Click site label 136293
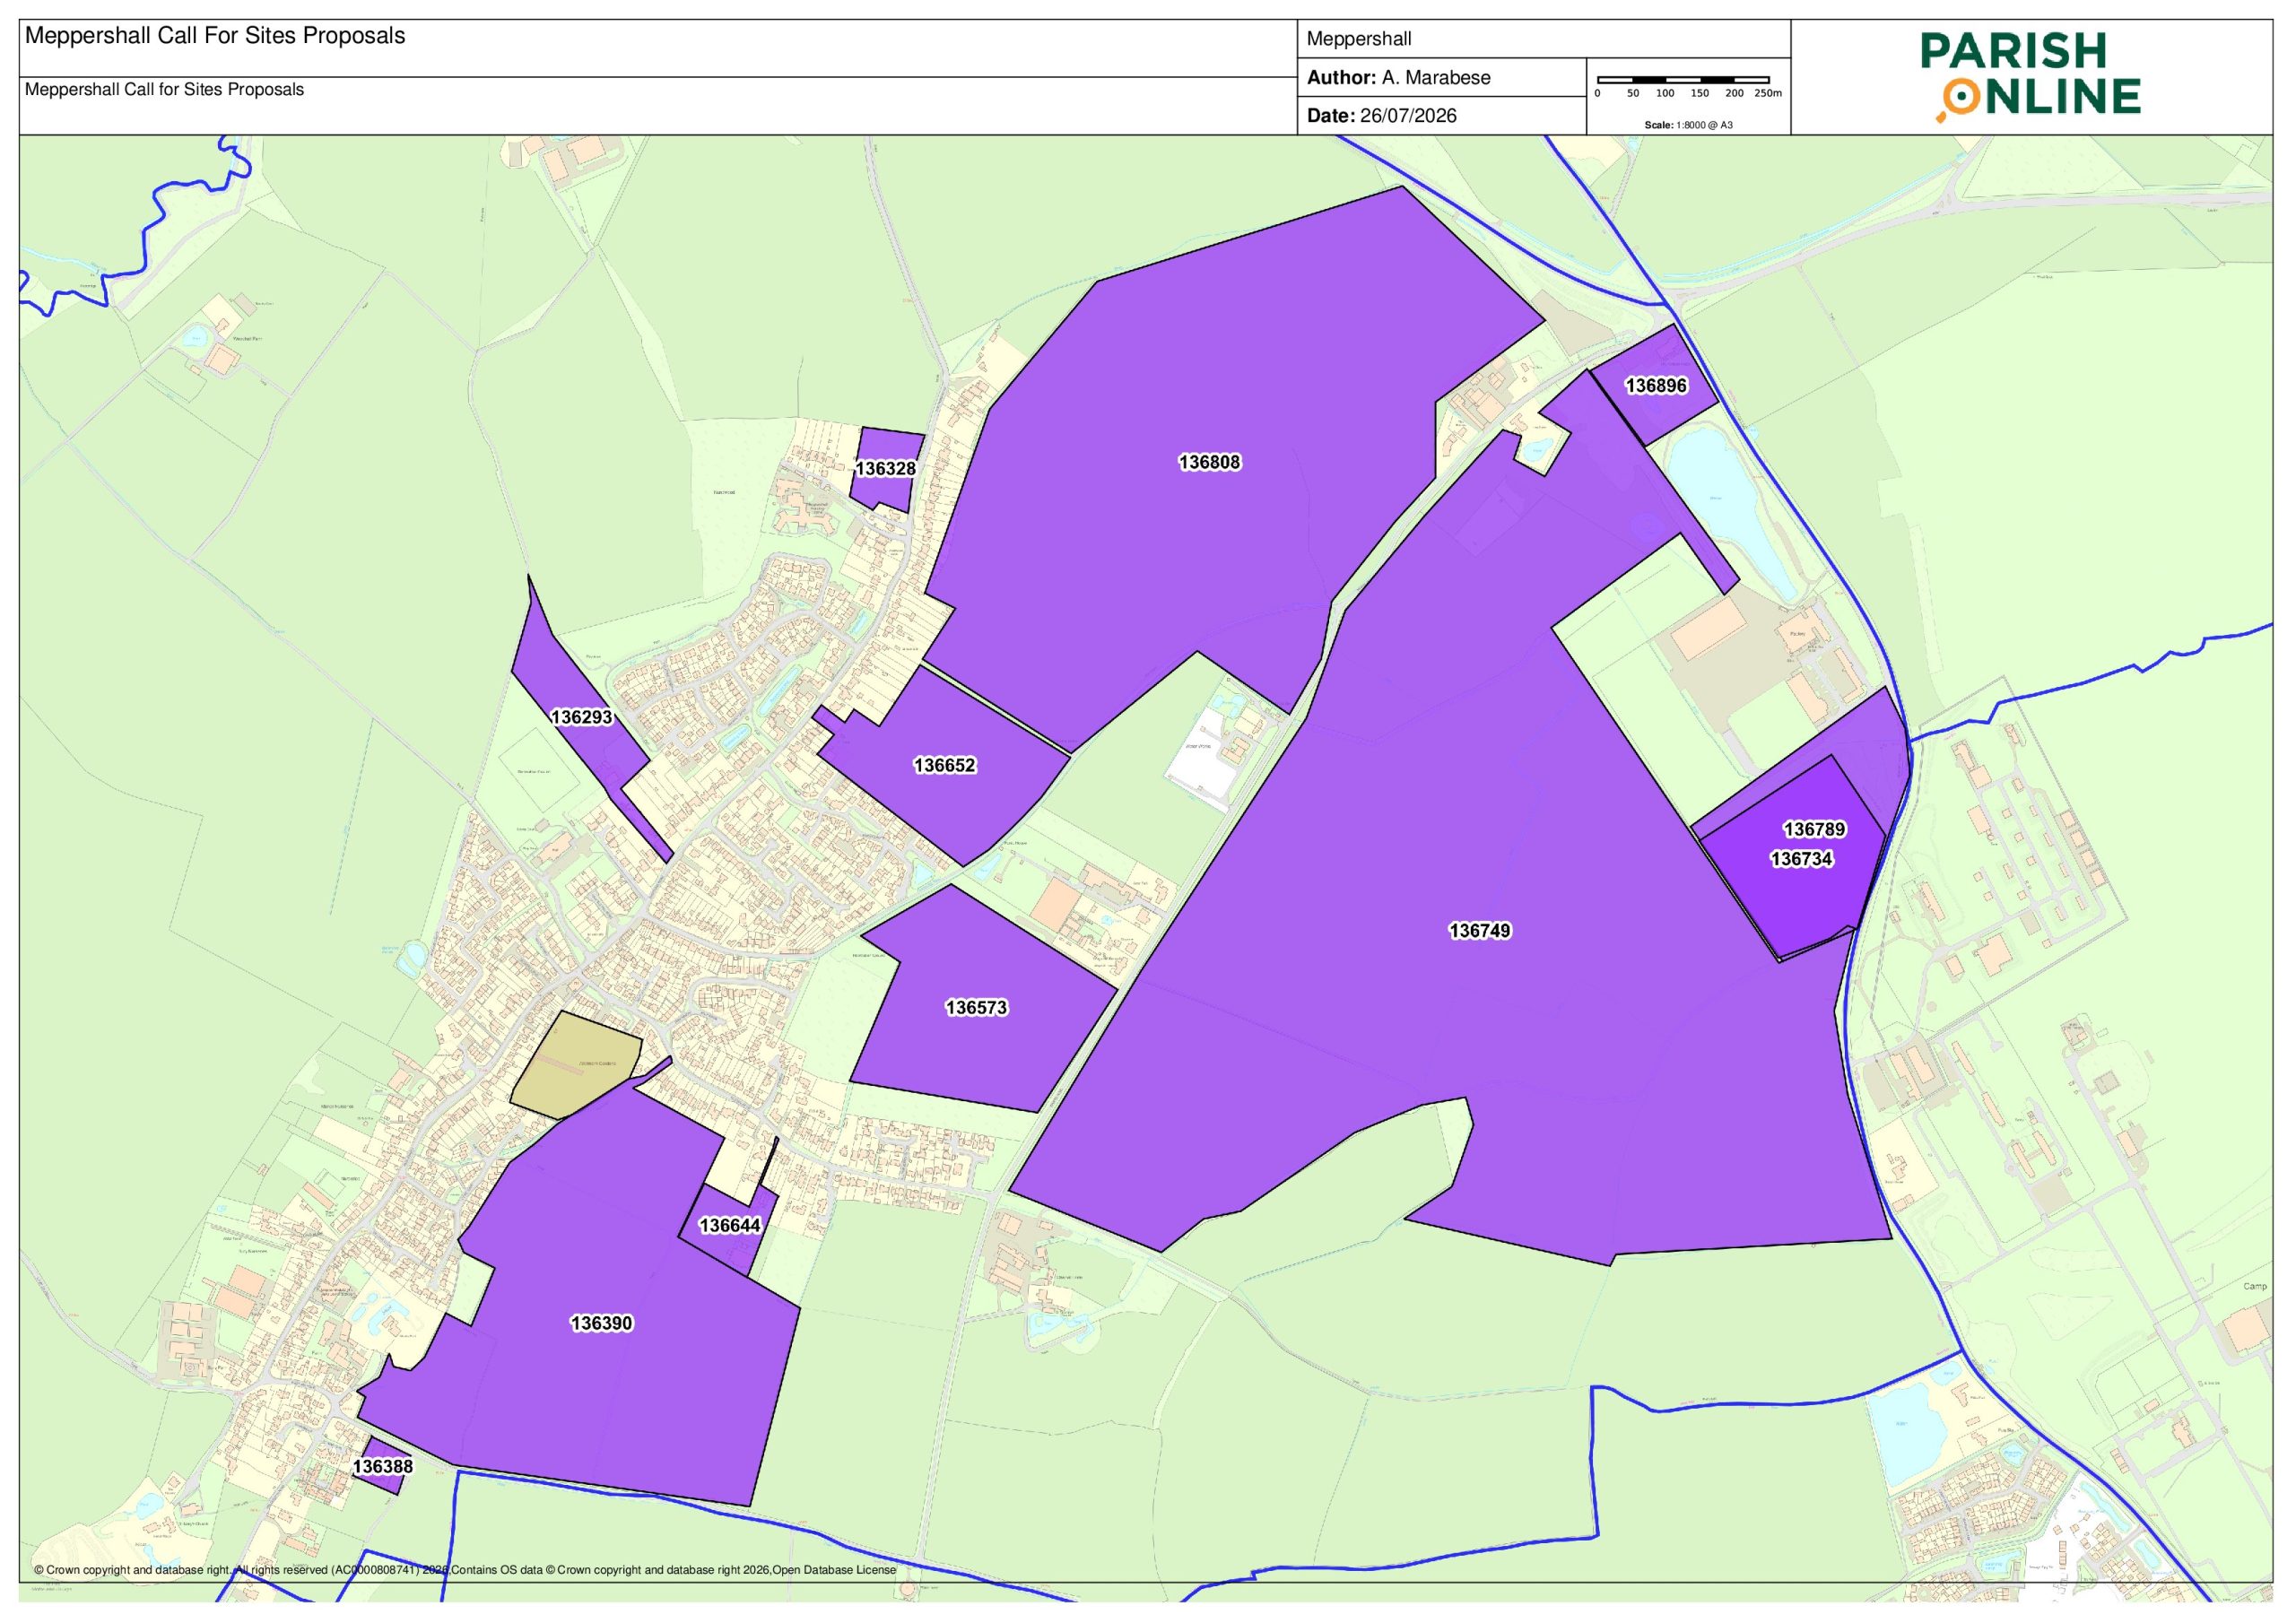 (581, 717)
